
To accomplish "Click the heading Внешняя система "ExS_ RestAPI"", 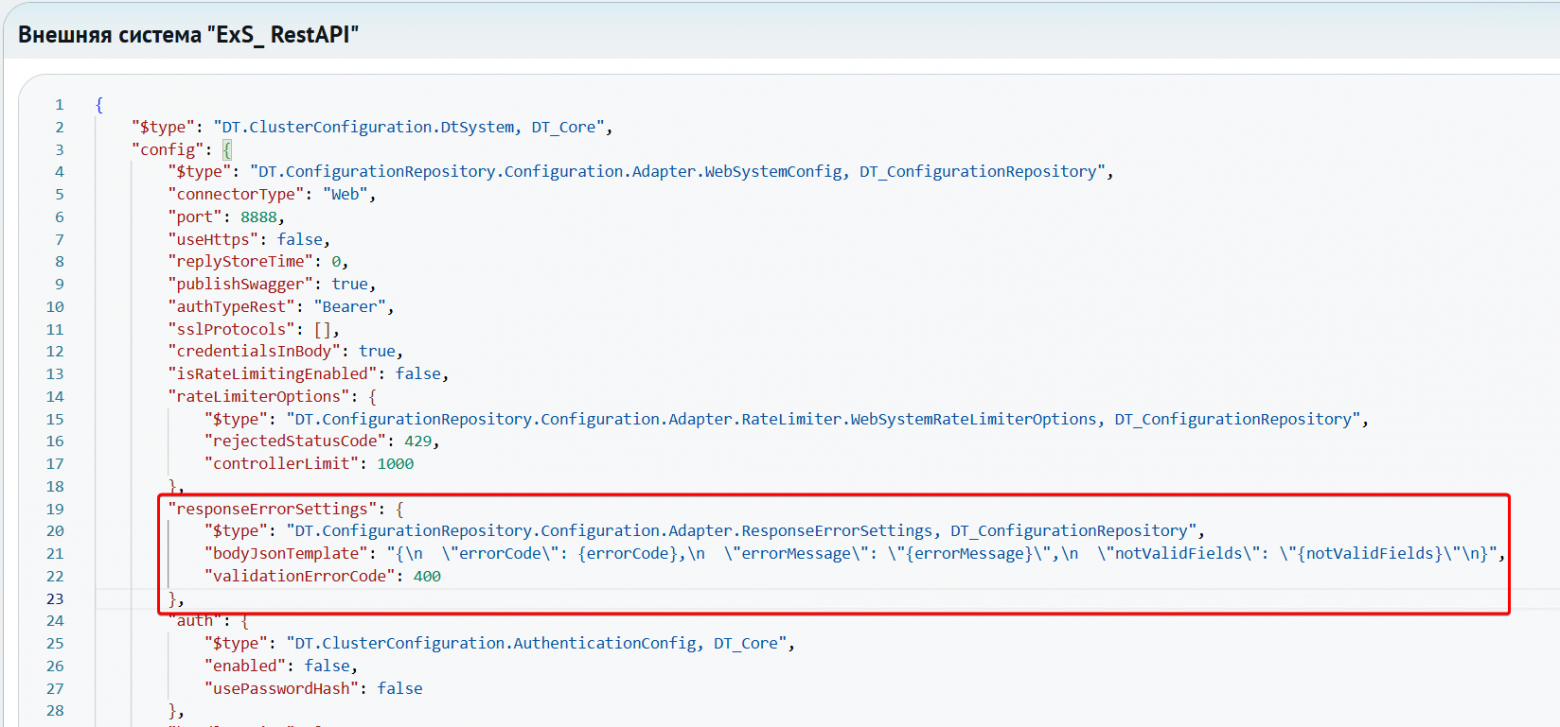I will point(189,35).
